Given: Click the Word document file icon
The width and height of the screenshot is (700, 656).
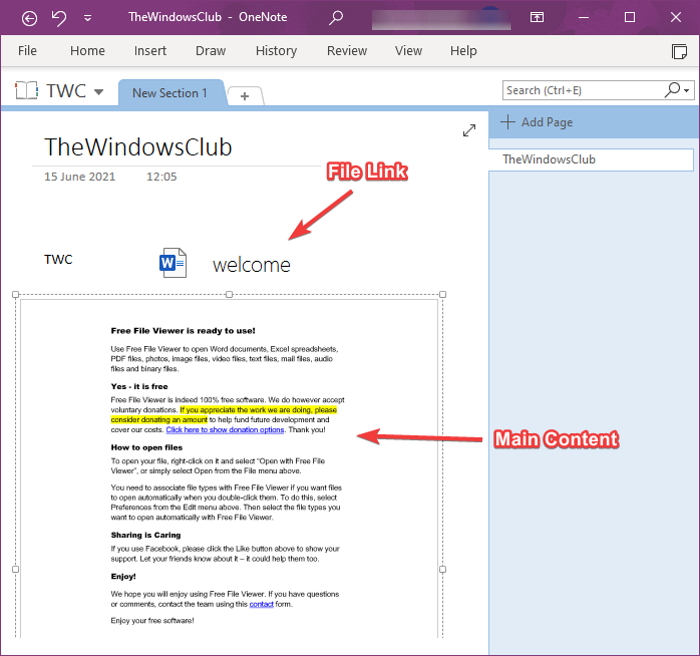Looking at the screenshot, I should [173, 263].
